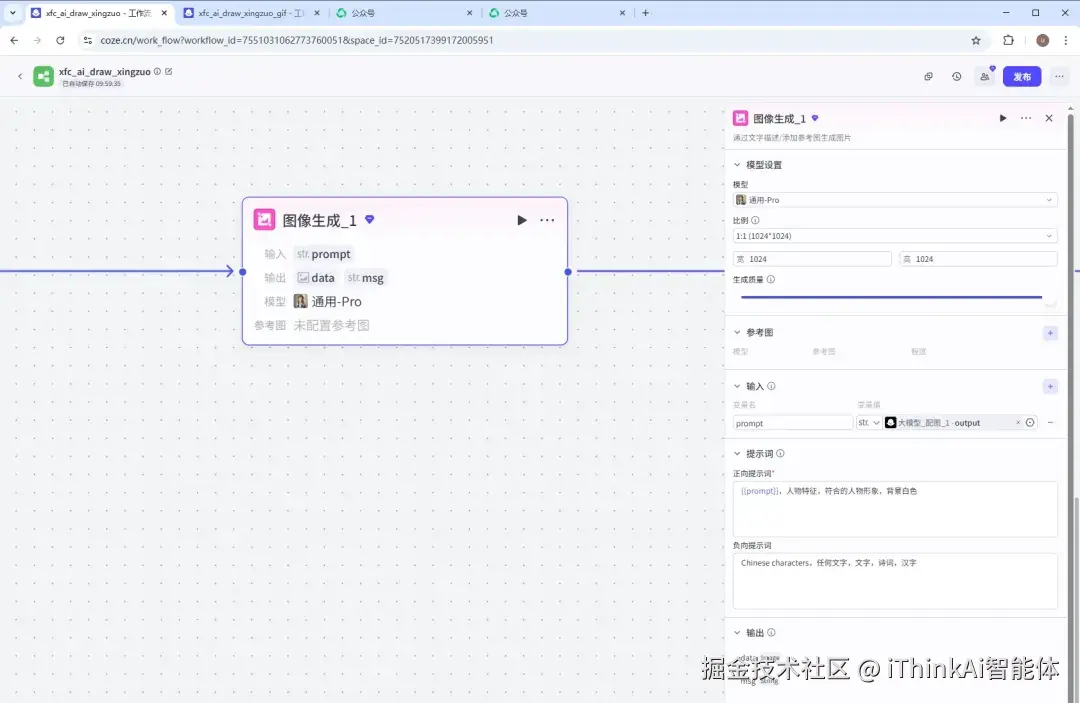
Task: Add a reference image with plus button
Action: (x=1050, y=333)
